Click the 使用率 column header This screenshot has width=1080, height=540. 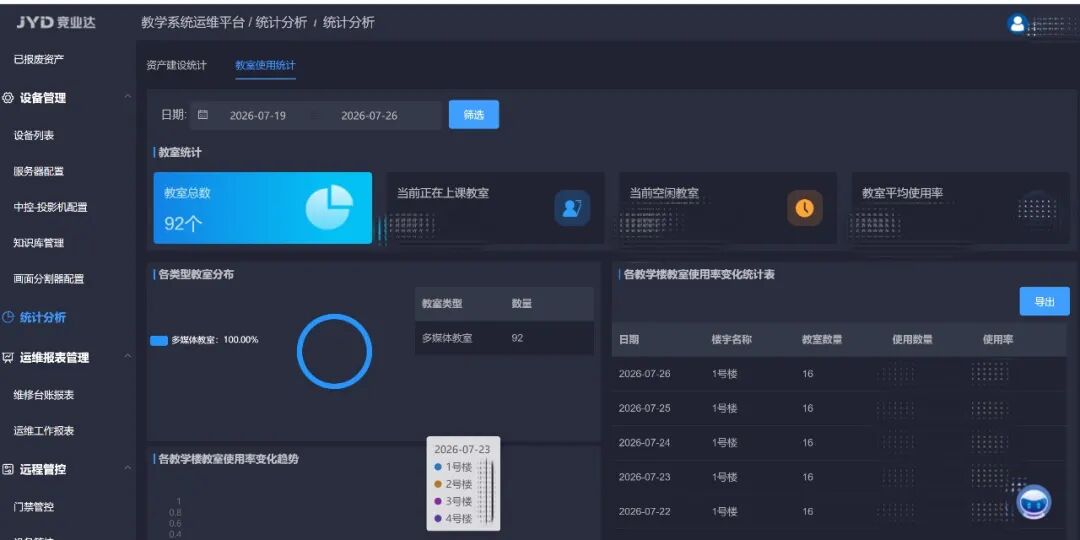pos(998,340)
